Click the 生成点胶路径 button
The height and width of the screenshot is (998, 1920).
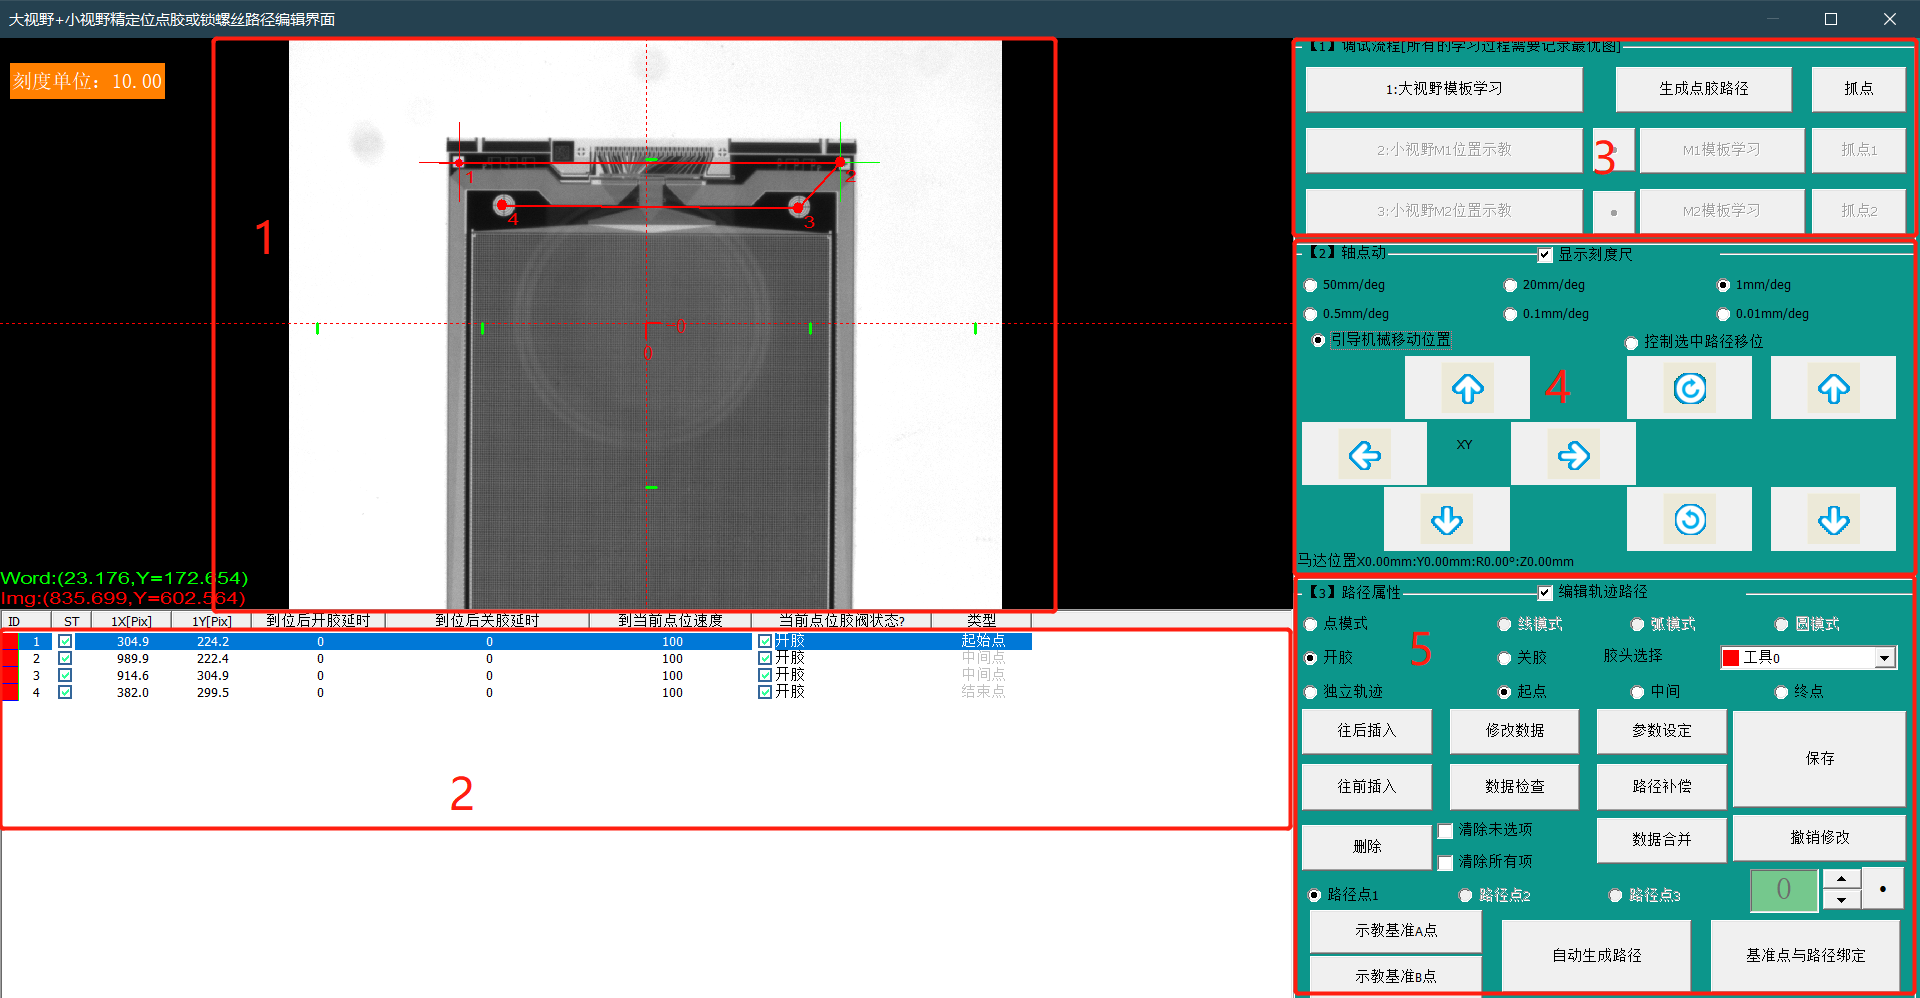click(x=1703, y=89)
